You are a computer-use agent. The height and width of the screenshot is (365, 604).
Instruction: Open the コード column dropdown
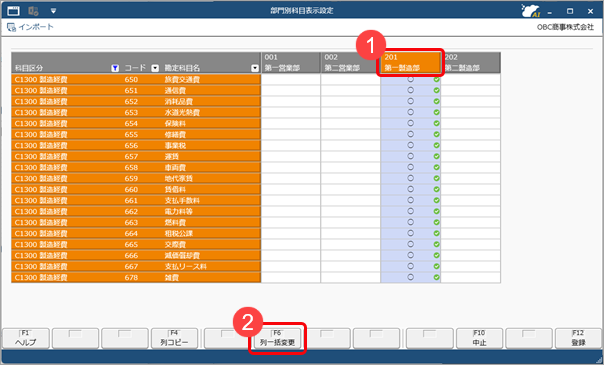tap(155, 68)
